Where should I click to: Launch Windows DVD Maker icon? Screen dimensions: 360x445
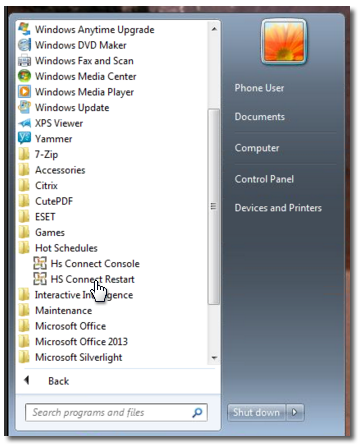tap(24, 45)
